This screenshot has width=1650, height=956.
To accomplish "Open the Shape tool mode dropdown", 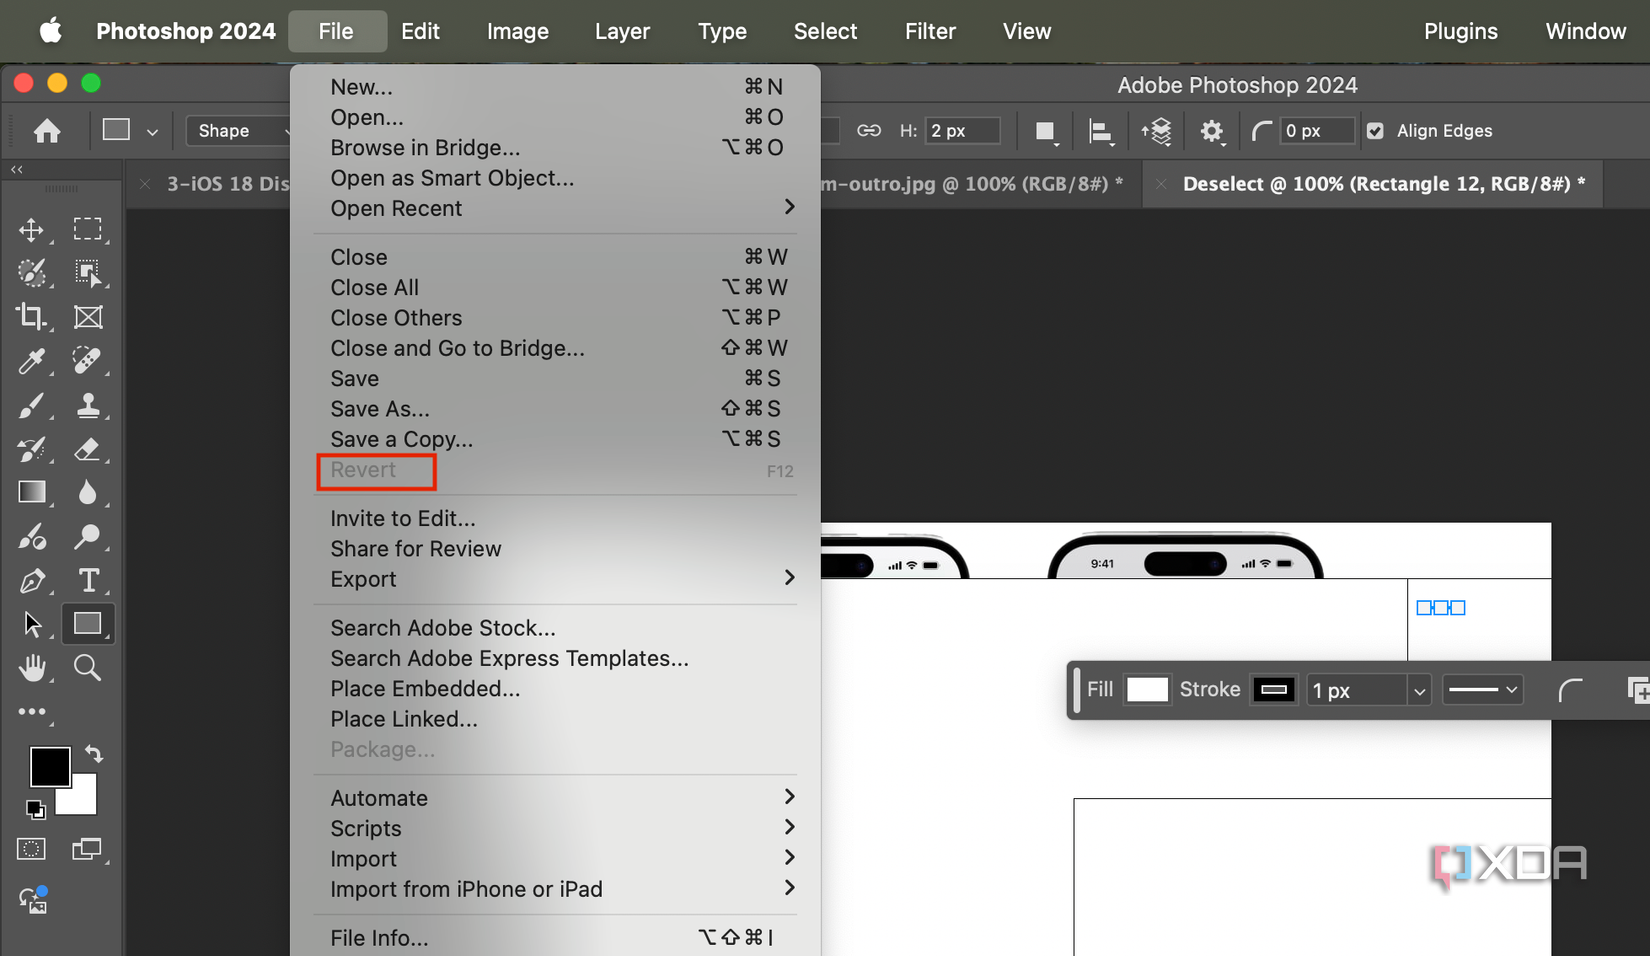I will click(x=239, y=130).
